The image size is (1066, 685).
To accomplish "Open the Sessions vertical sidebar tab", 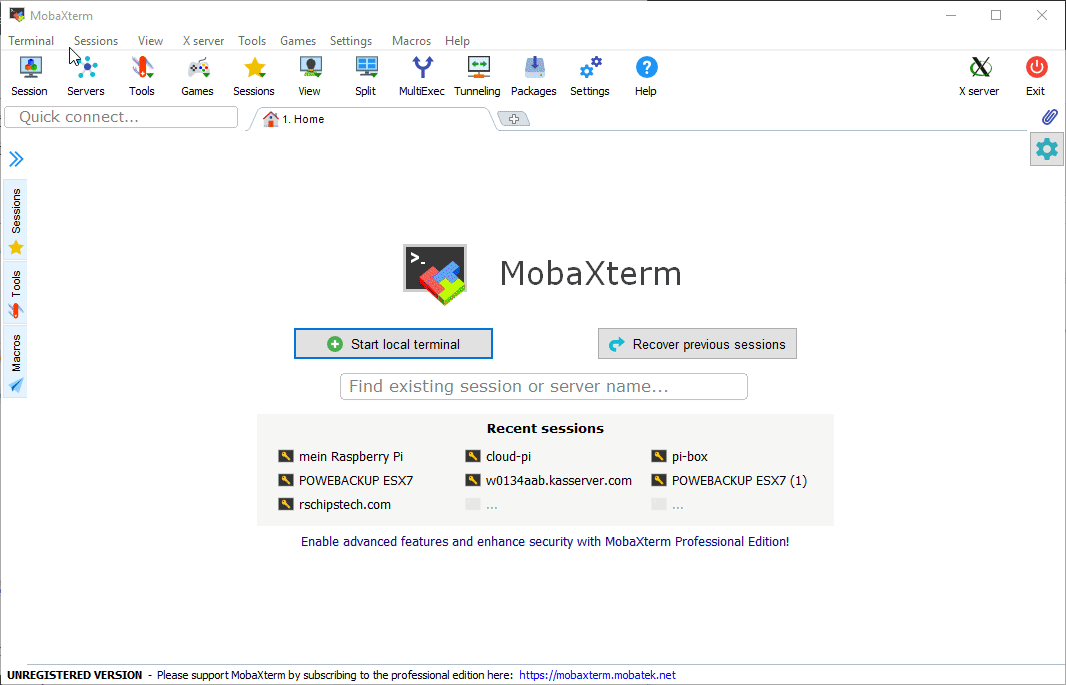I will point(16,220).
